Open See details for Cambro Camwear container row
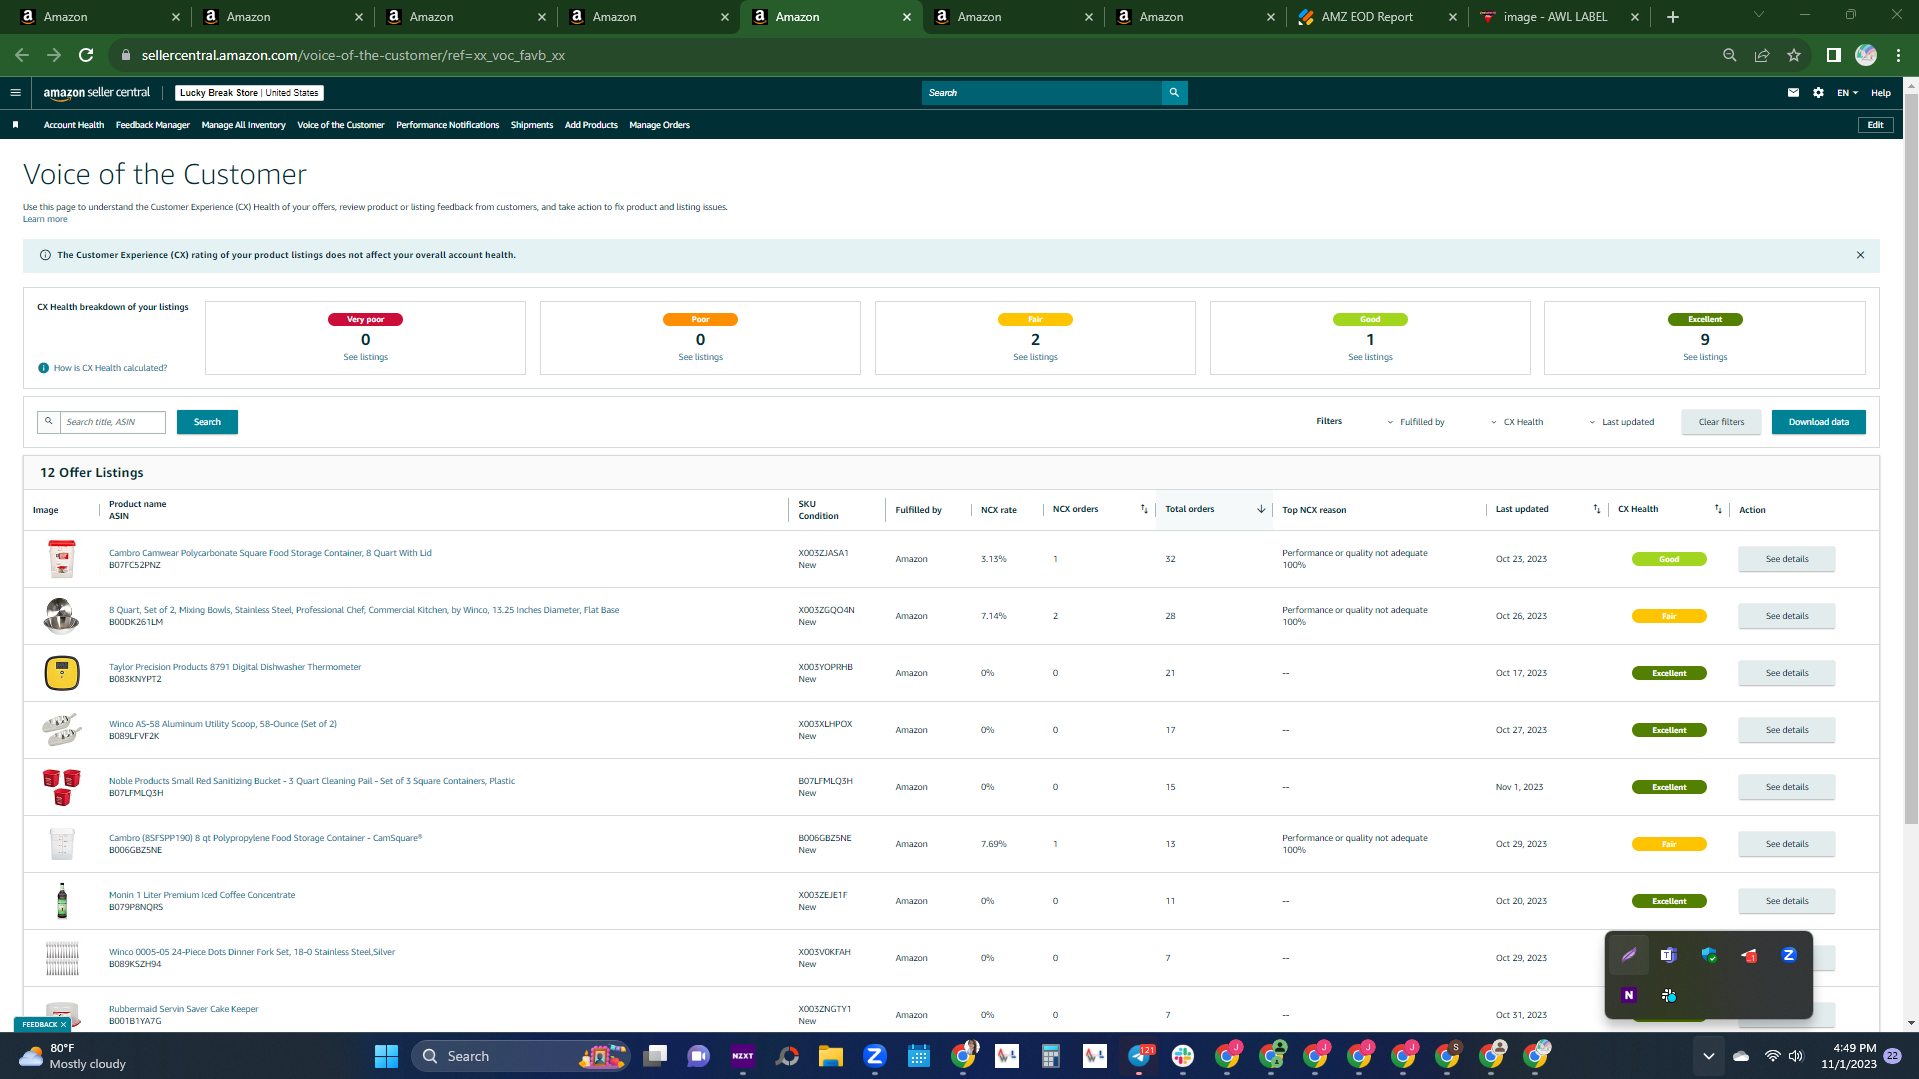 (x=1786, y=559)
